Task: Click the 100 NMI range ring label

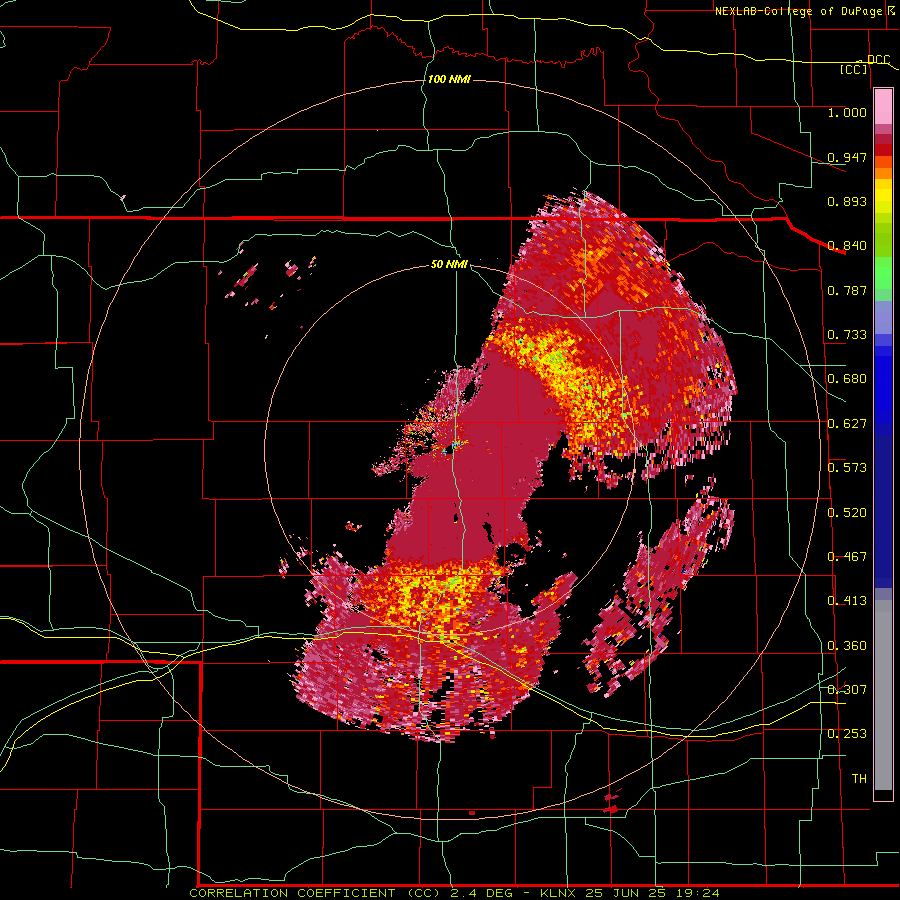Action: click(449, 79)
